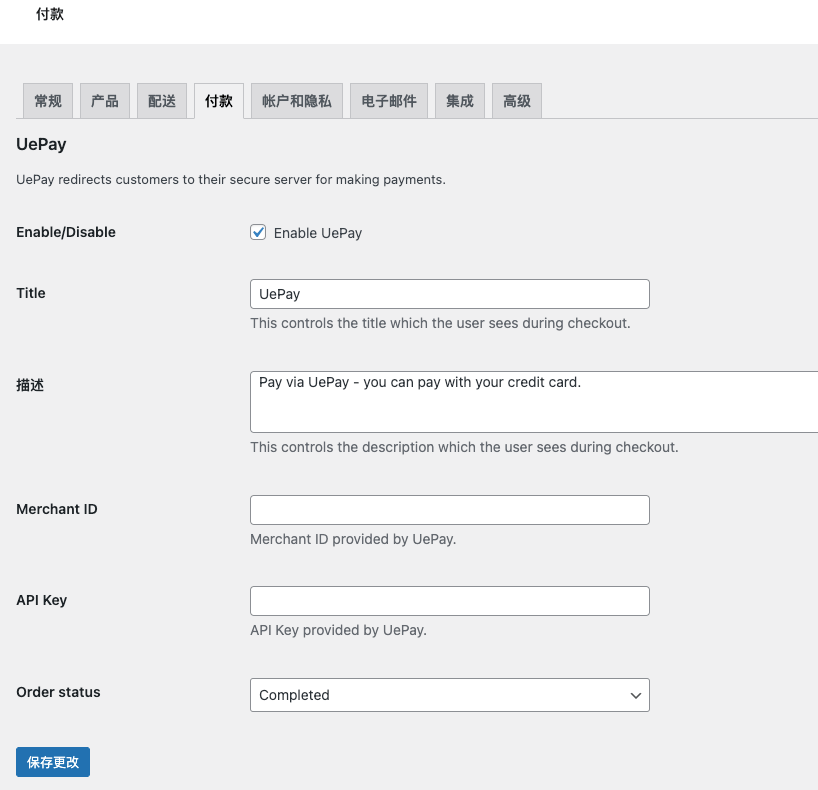The height and width of the screenshot is (790, 818).
Task: Focus the Merchant ID input field
Action: tap(450, 510)
